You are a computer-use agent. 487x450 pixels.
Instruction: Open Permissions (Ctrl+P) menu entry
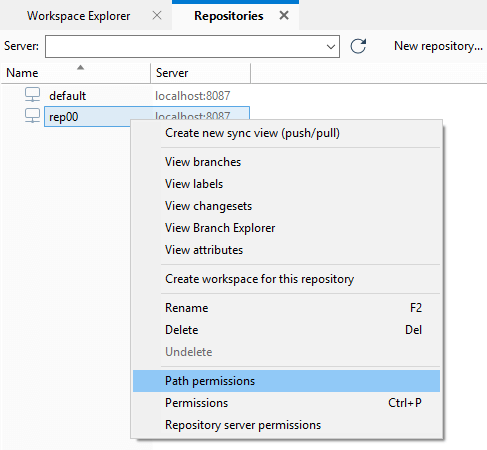(286, 403)
